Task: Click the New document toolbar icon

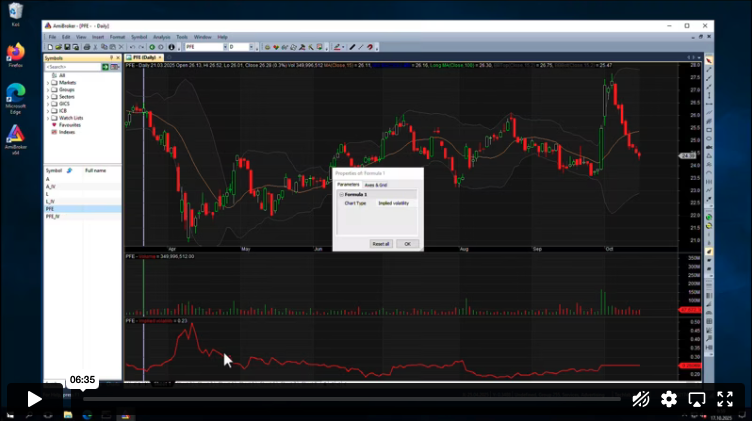Action: click(50, 47)
